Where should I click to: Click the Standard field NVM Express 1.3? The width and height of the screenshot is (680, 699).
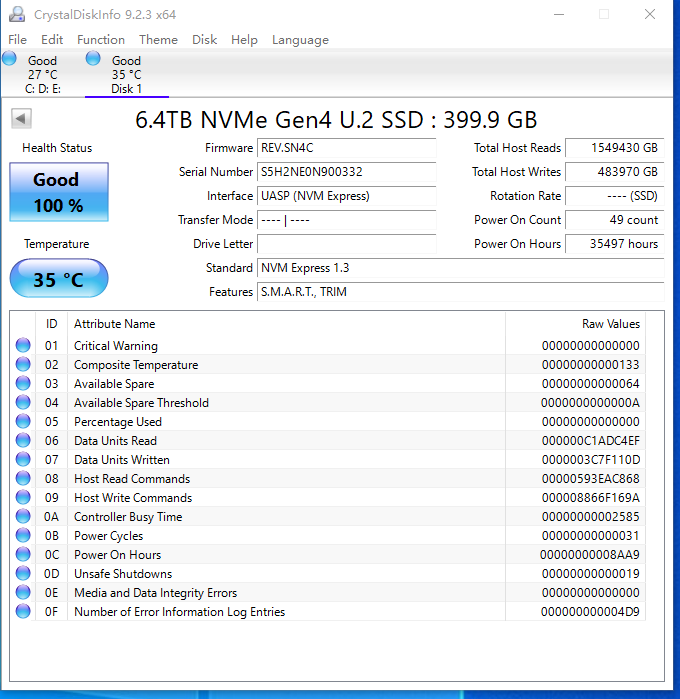[x=461, y=268]
